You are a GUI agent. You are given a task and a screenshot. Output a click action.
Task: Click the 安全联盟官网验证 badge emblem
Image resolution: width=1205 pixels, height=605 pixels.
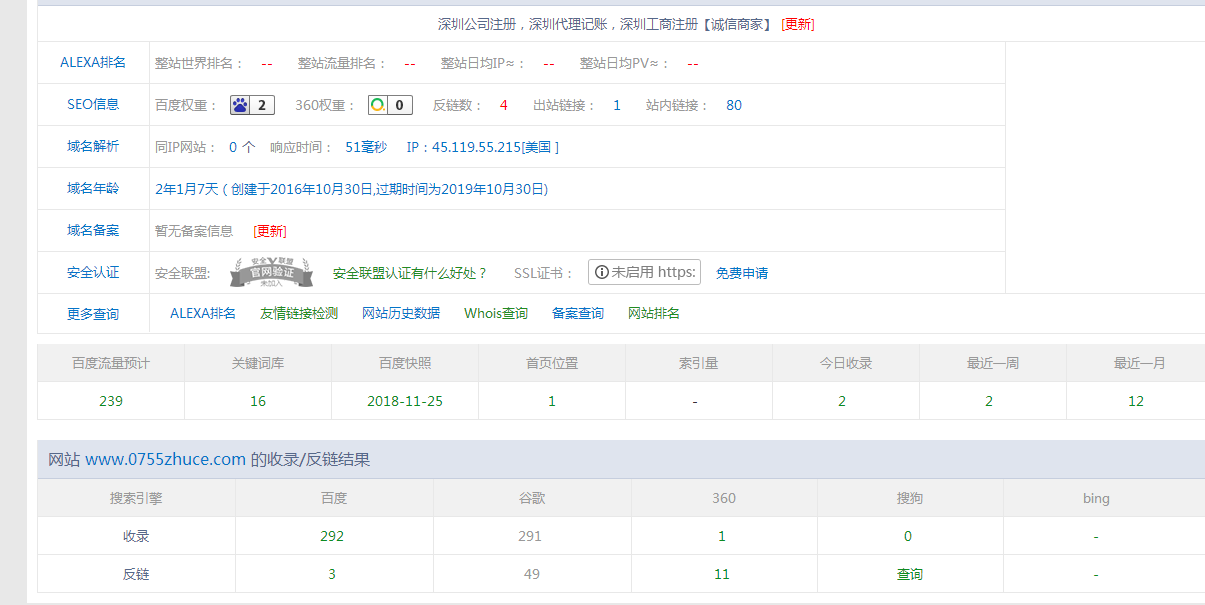point(269,271)
